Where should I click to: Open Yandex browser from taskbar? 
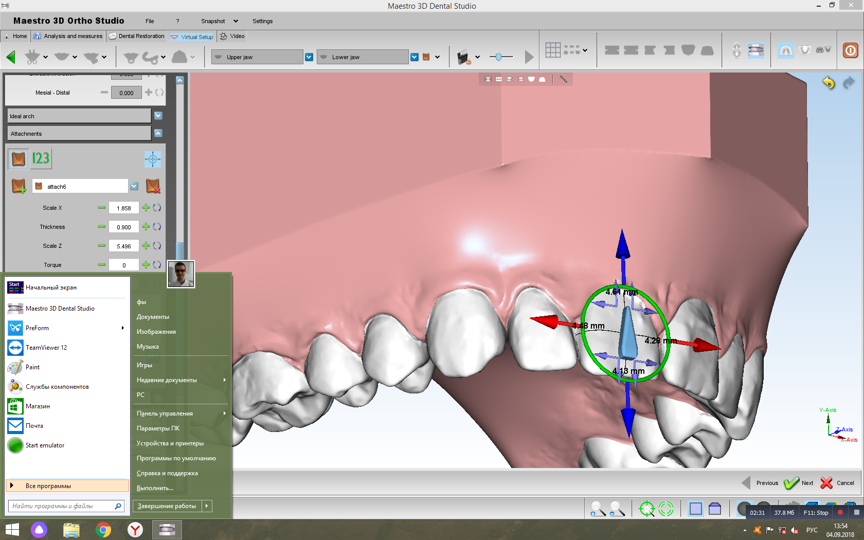click(x=135, y=530)
